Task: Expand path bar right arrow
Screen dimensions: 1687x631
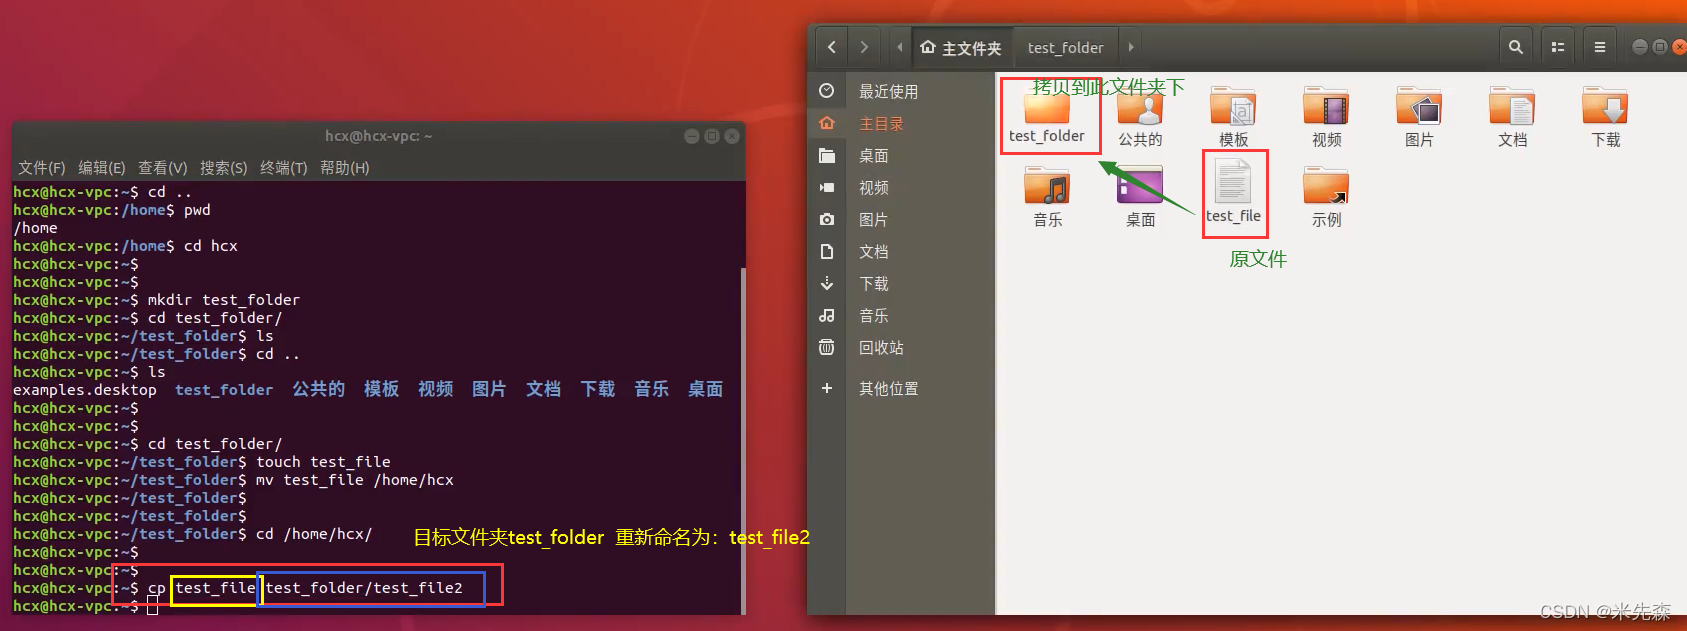Action: [x=1131, y=47]
